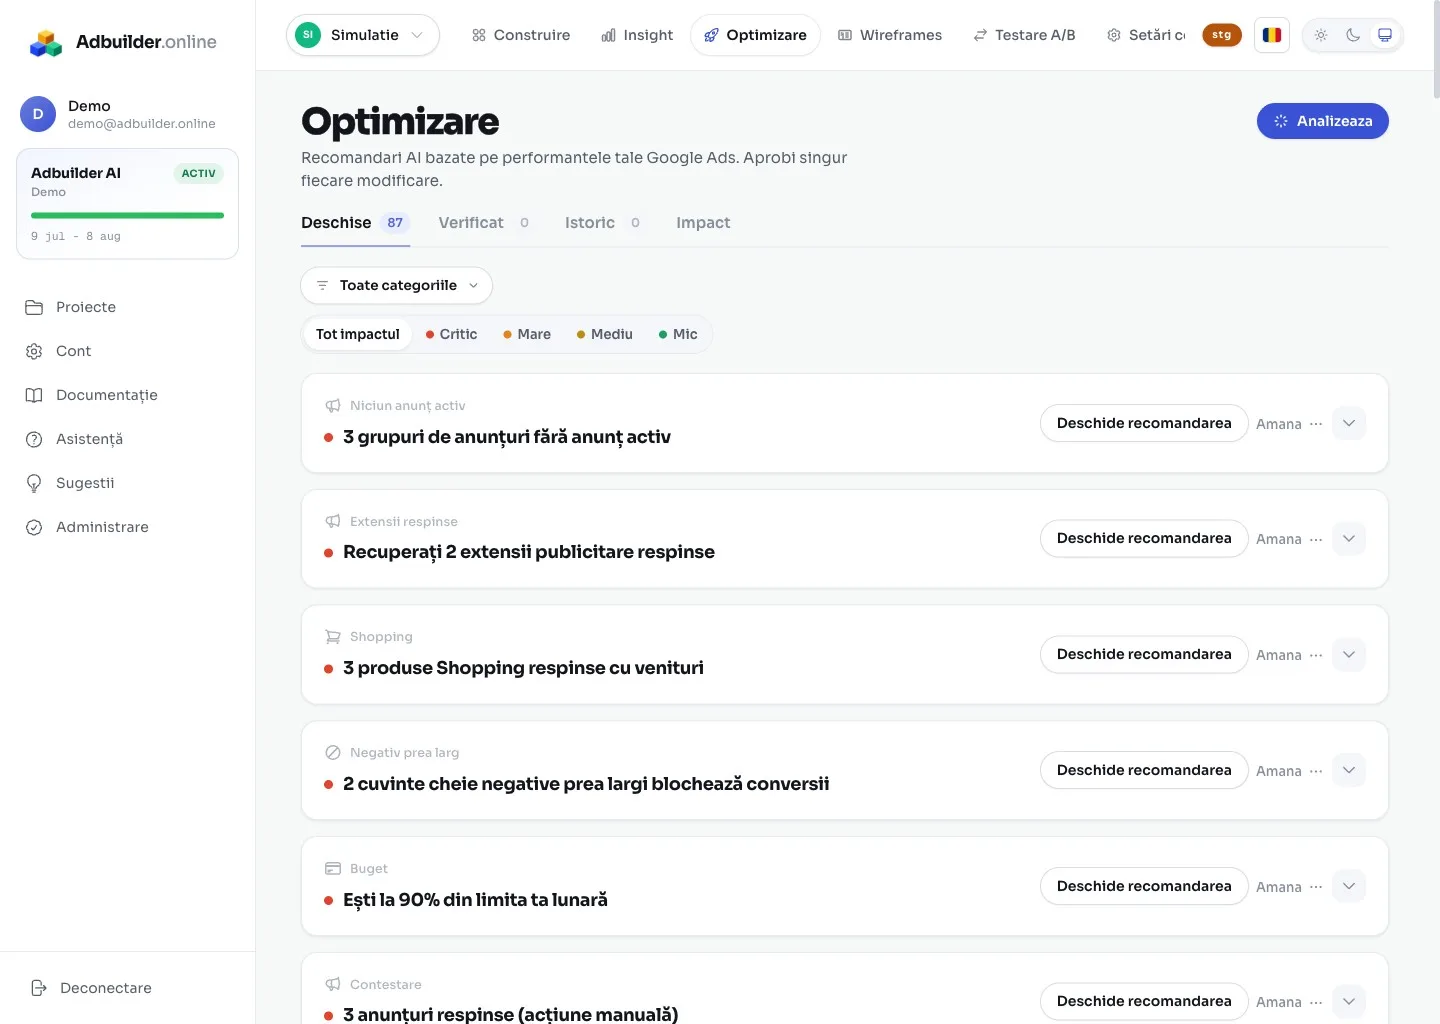Screen dimensions: 1440x1024
Task: Expand '2 cuvinte cheie negative' card
Action: 1349,770
